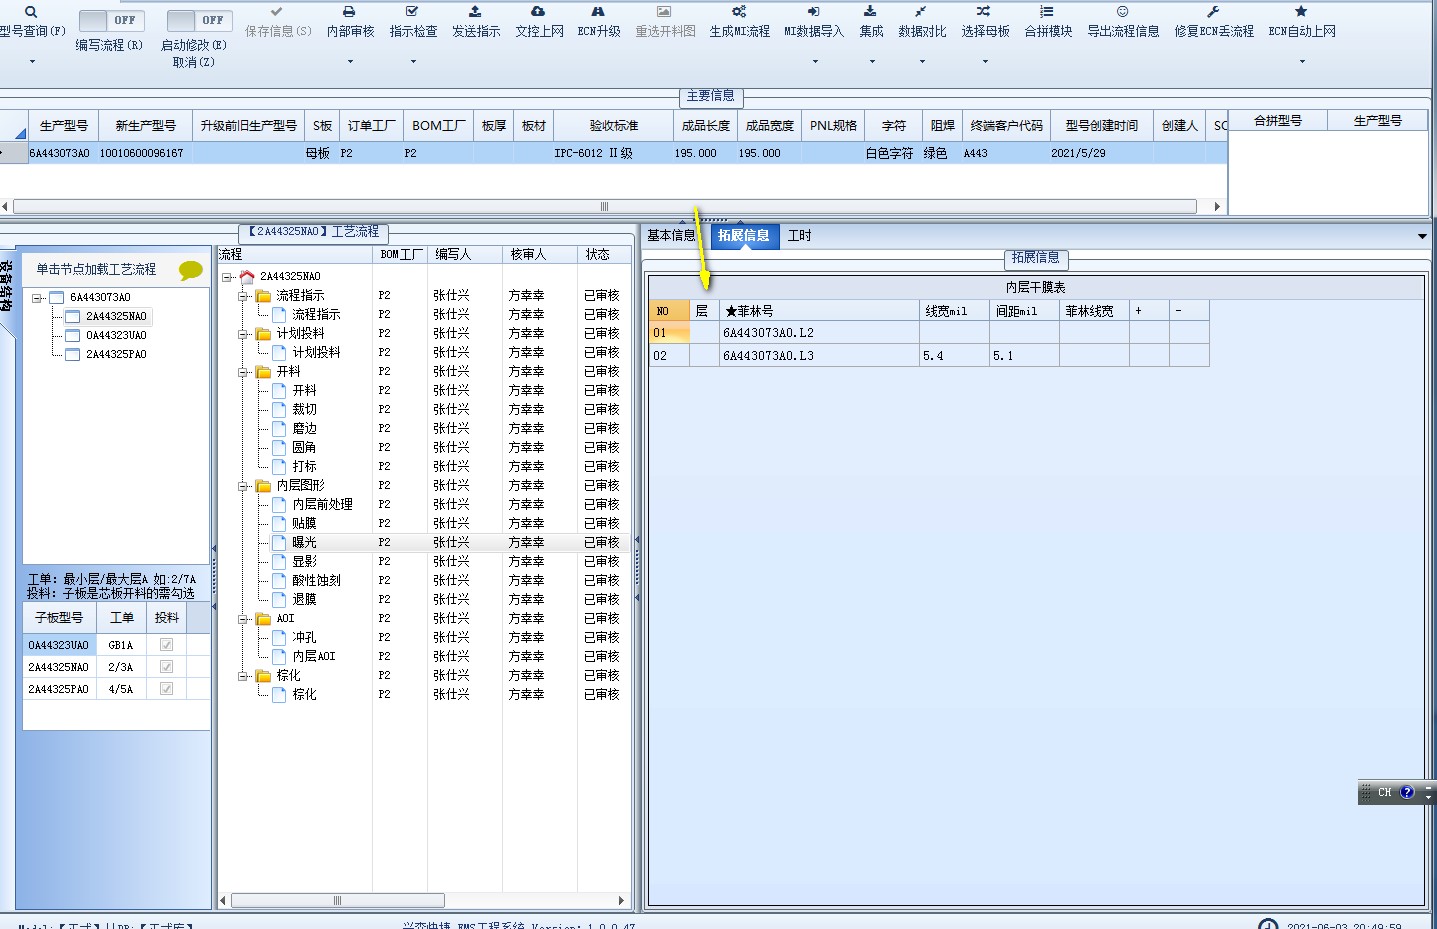Click the 集成 download icon

tap(871, 12)
